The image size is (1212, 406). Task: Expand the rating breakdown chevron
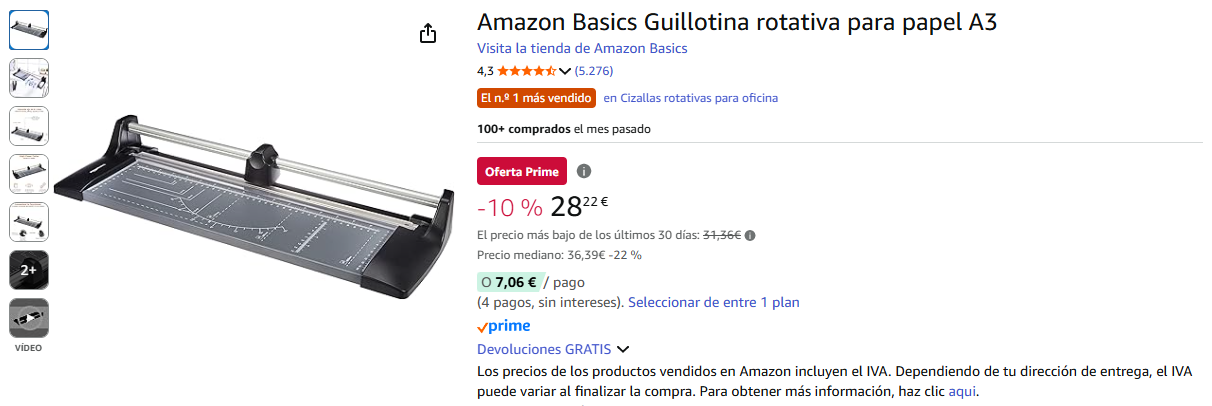pyautogui.click(x=565, y=71)
